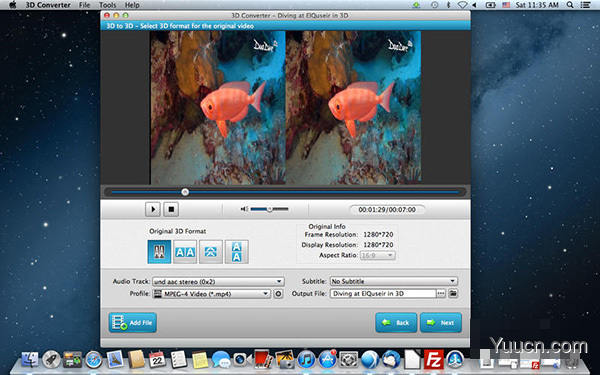Select the side-by-side full-width AA format
This screenshot has height=375, width=600.
(185, 252)
